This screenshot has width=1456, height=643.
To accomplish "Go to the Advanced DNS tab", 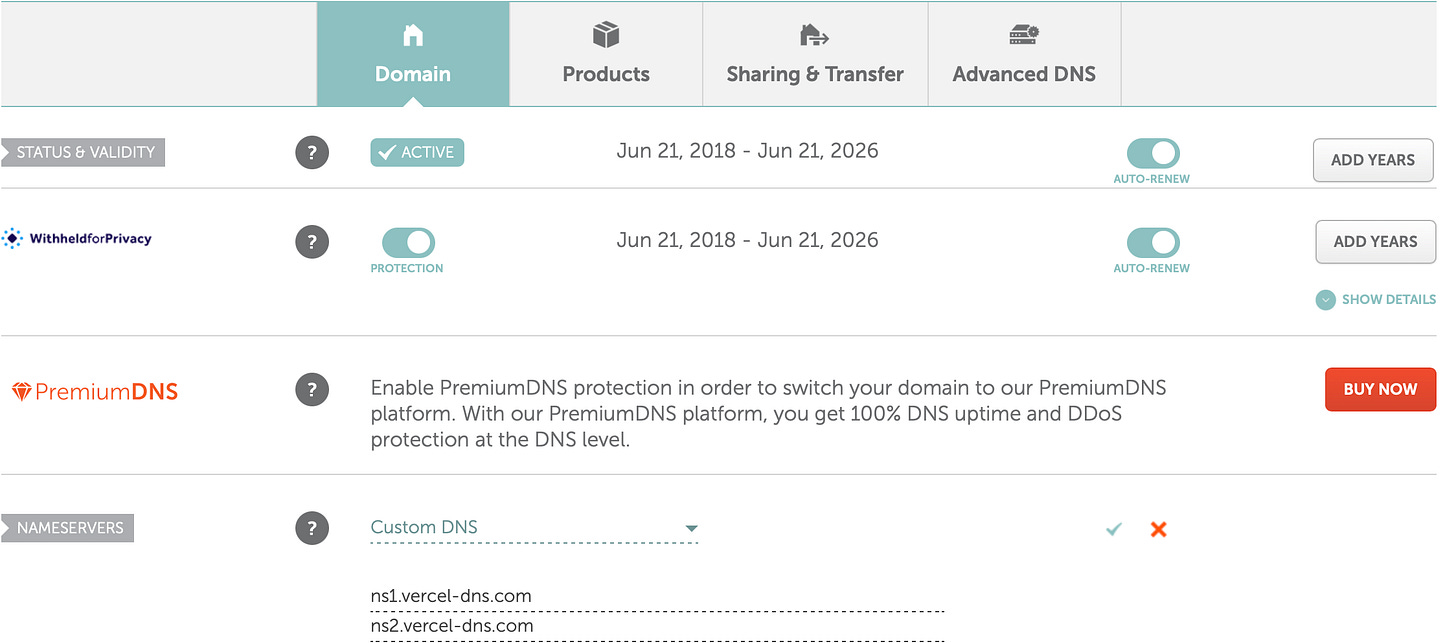I will pos(1024,54).
